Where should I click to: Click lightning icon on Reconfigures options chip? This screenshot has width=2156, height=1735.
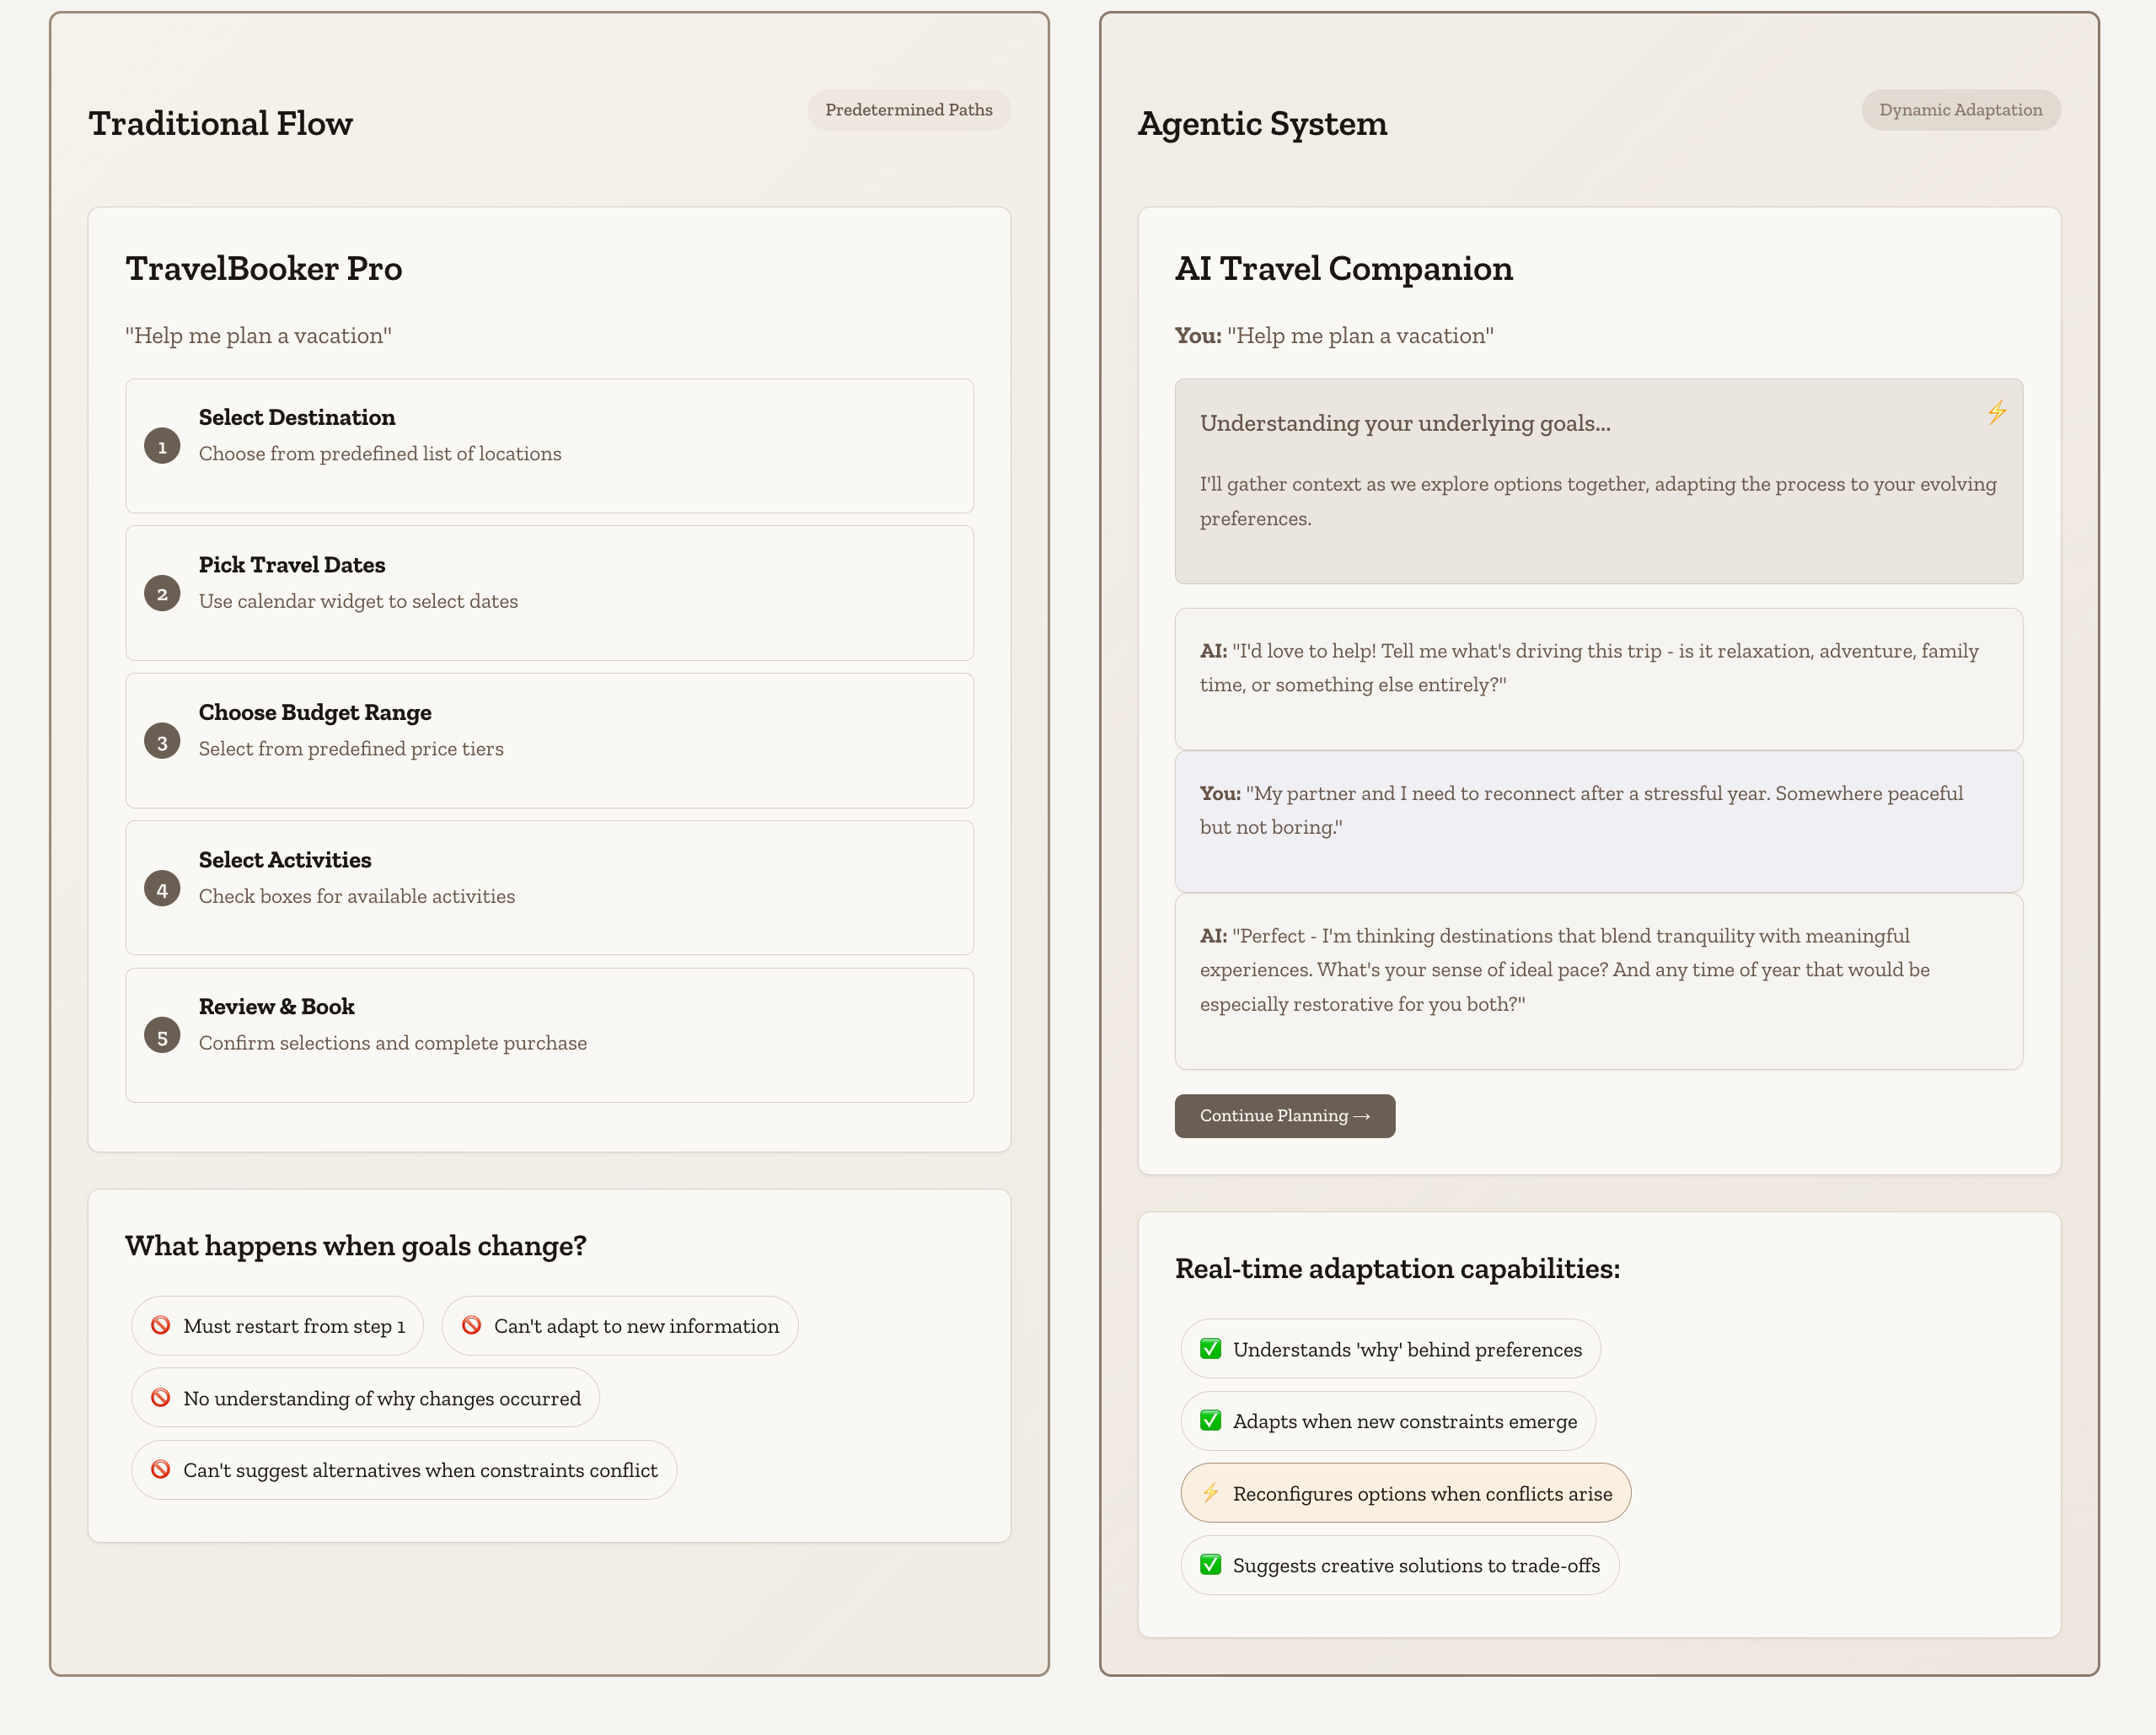[x=1210, y=1493]
